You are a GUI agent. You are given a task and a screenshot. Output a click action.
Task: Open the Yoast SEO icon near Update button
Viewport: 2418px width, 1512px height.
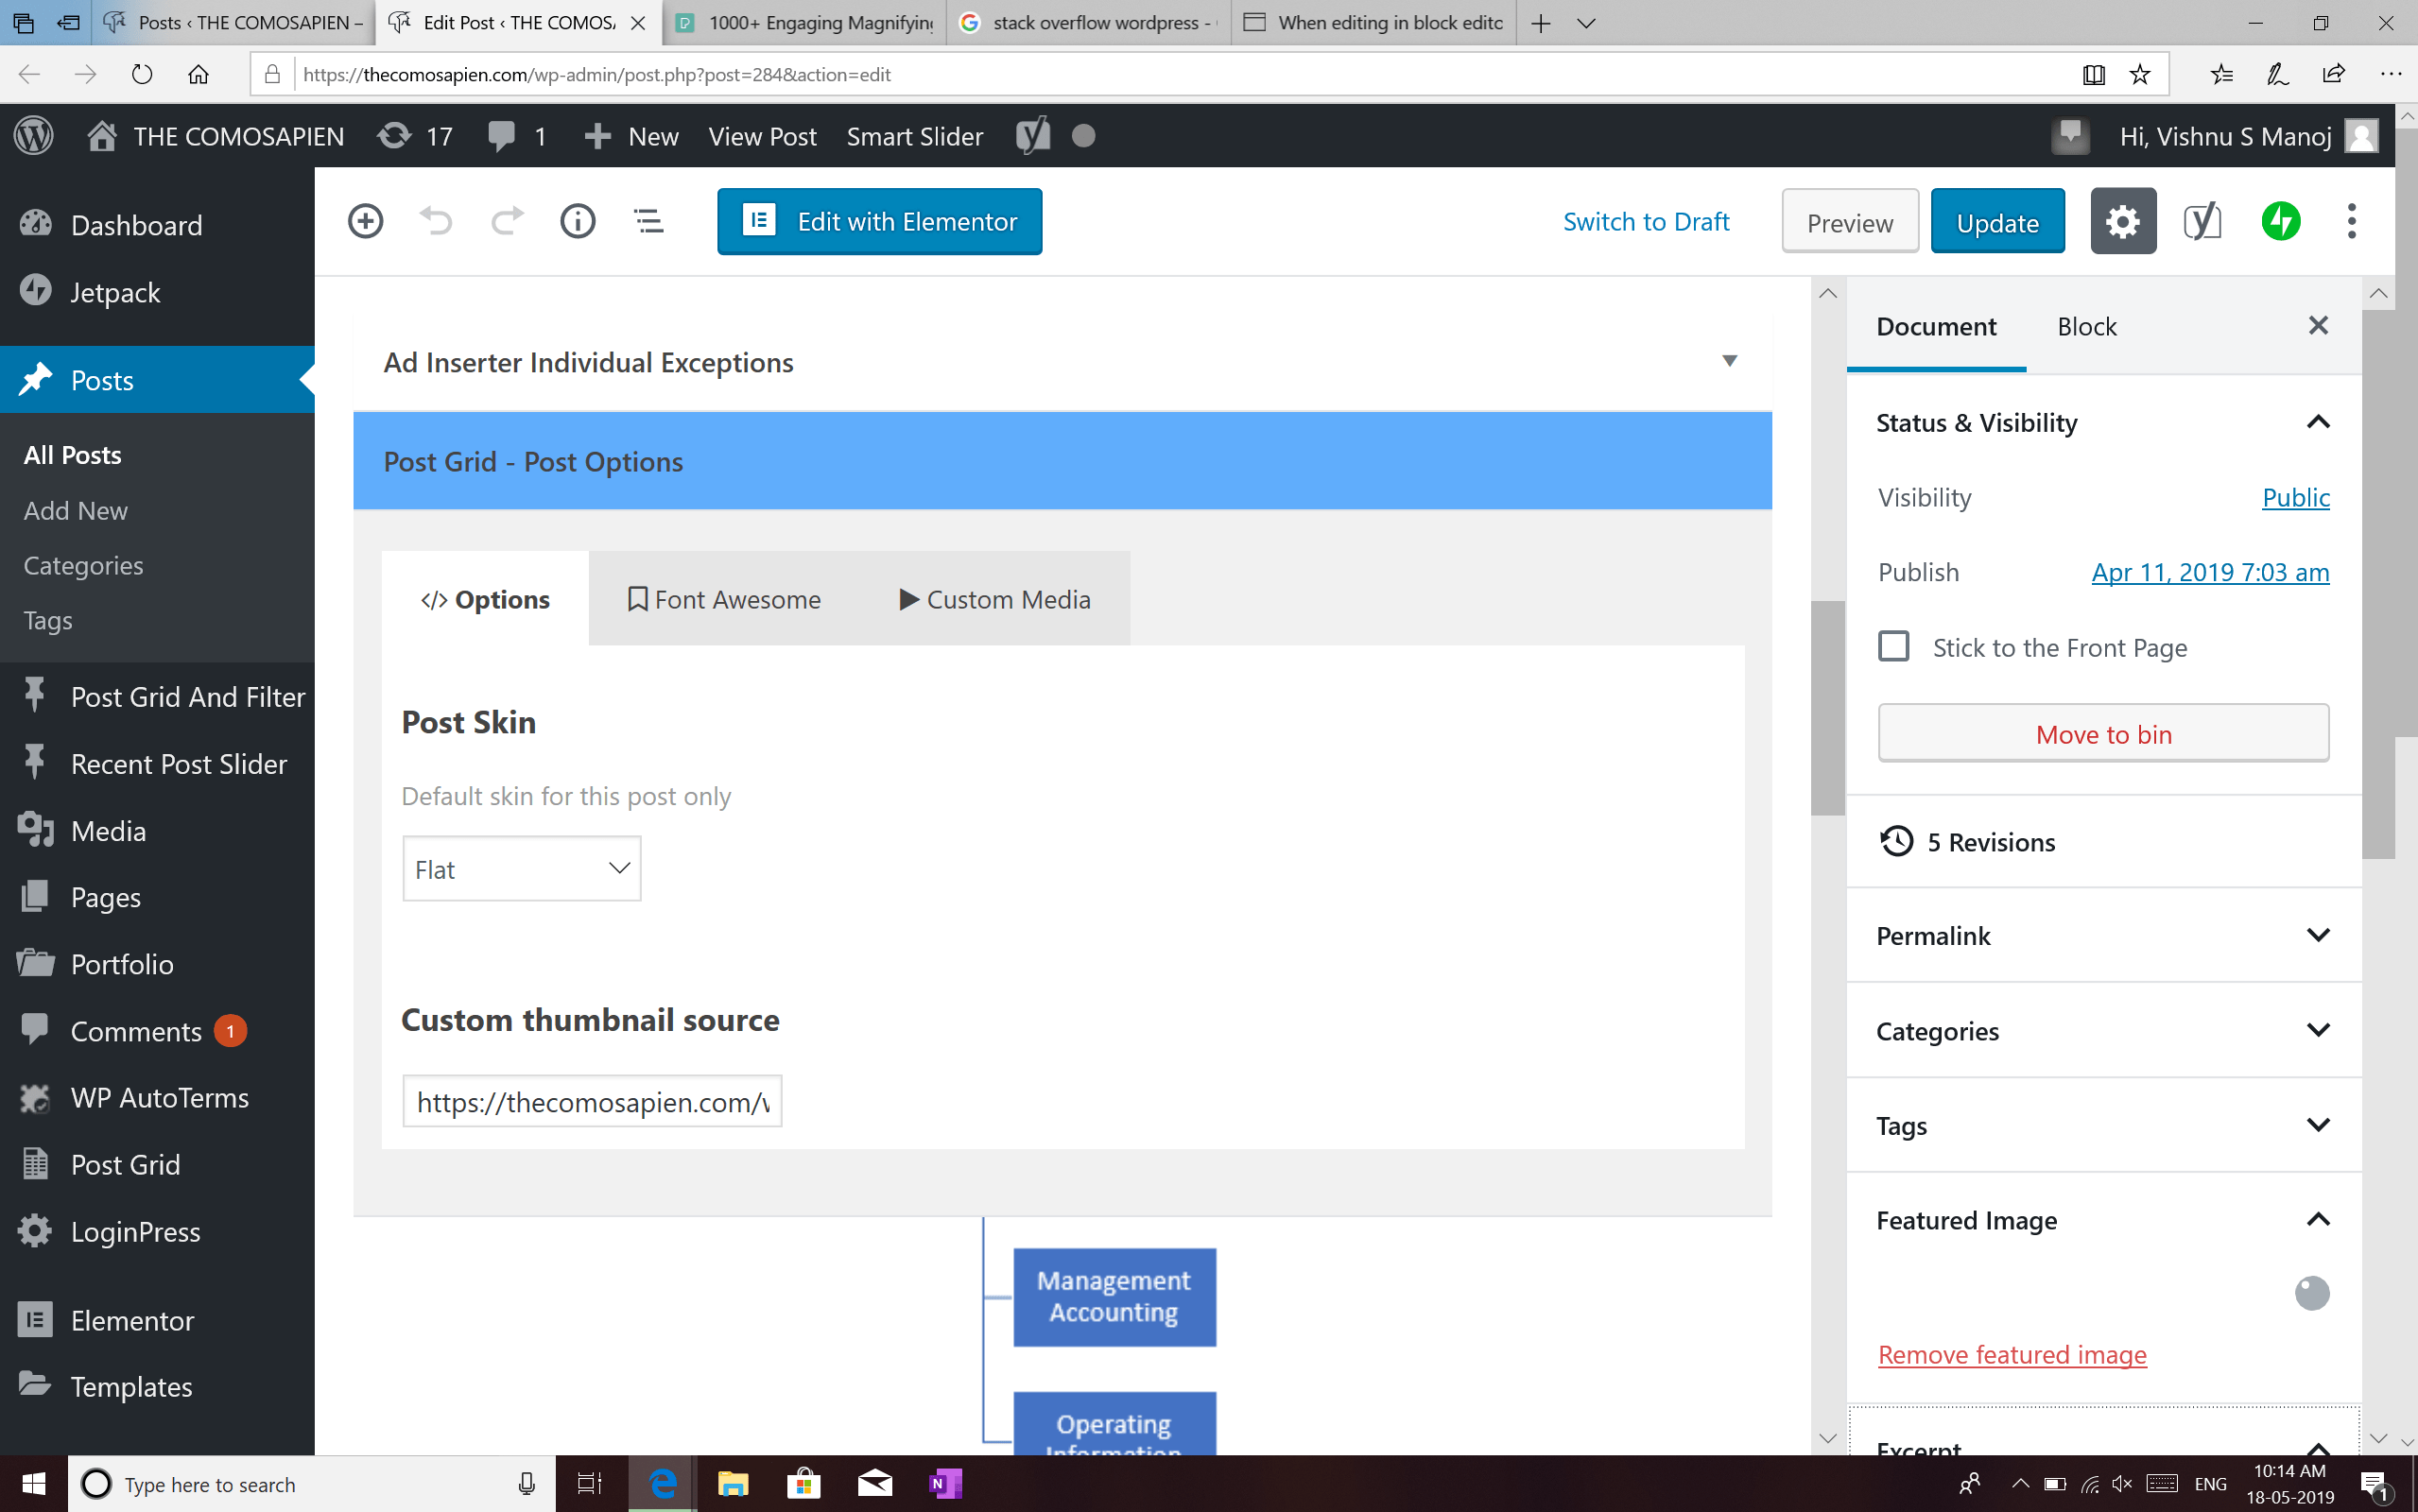click(2203, 221)
